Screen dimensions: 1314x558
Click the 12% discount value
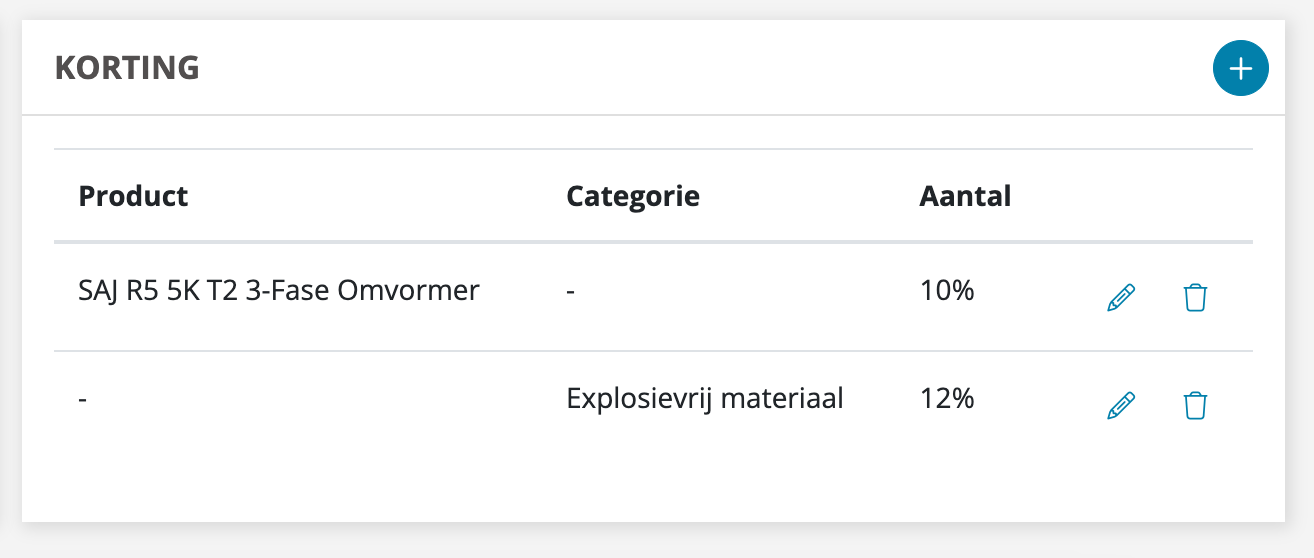(x=946, y=399)
